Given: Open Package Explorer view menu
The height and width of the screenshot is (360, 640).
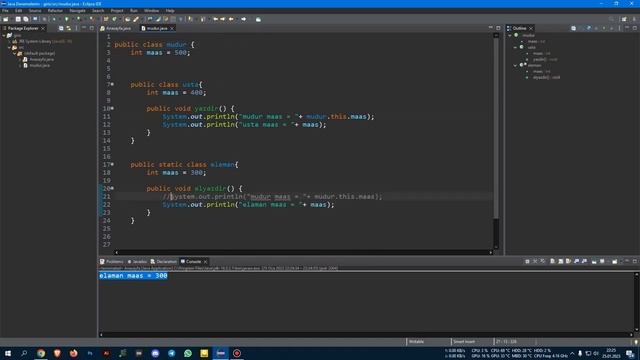Looking at the screenshot, I should pos(76,28).
